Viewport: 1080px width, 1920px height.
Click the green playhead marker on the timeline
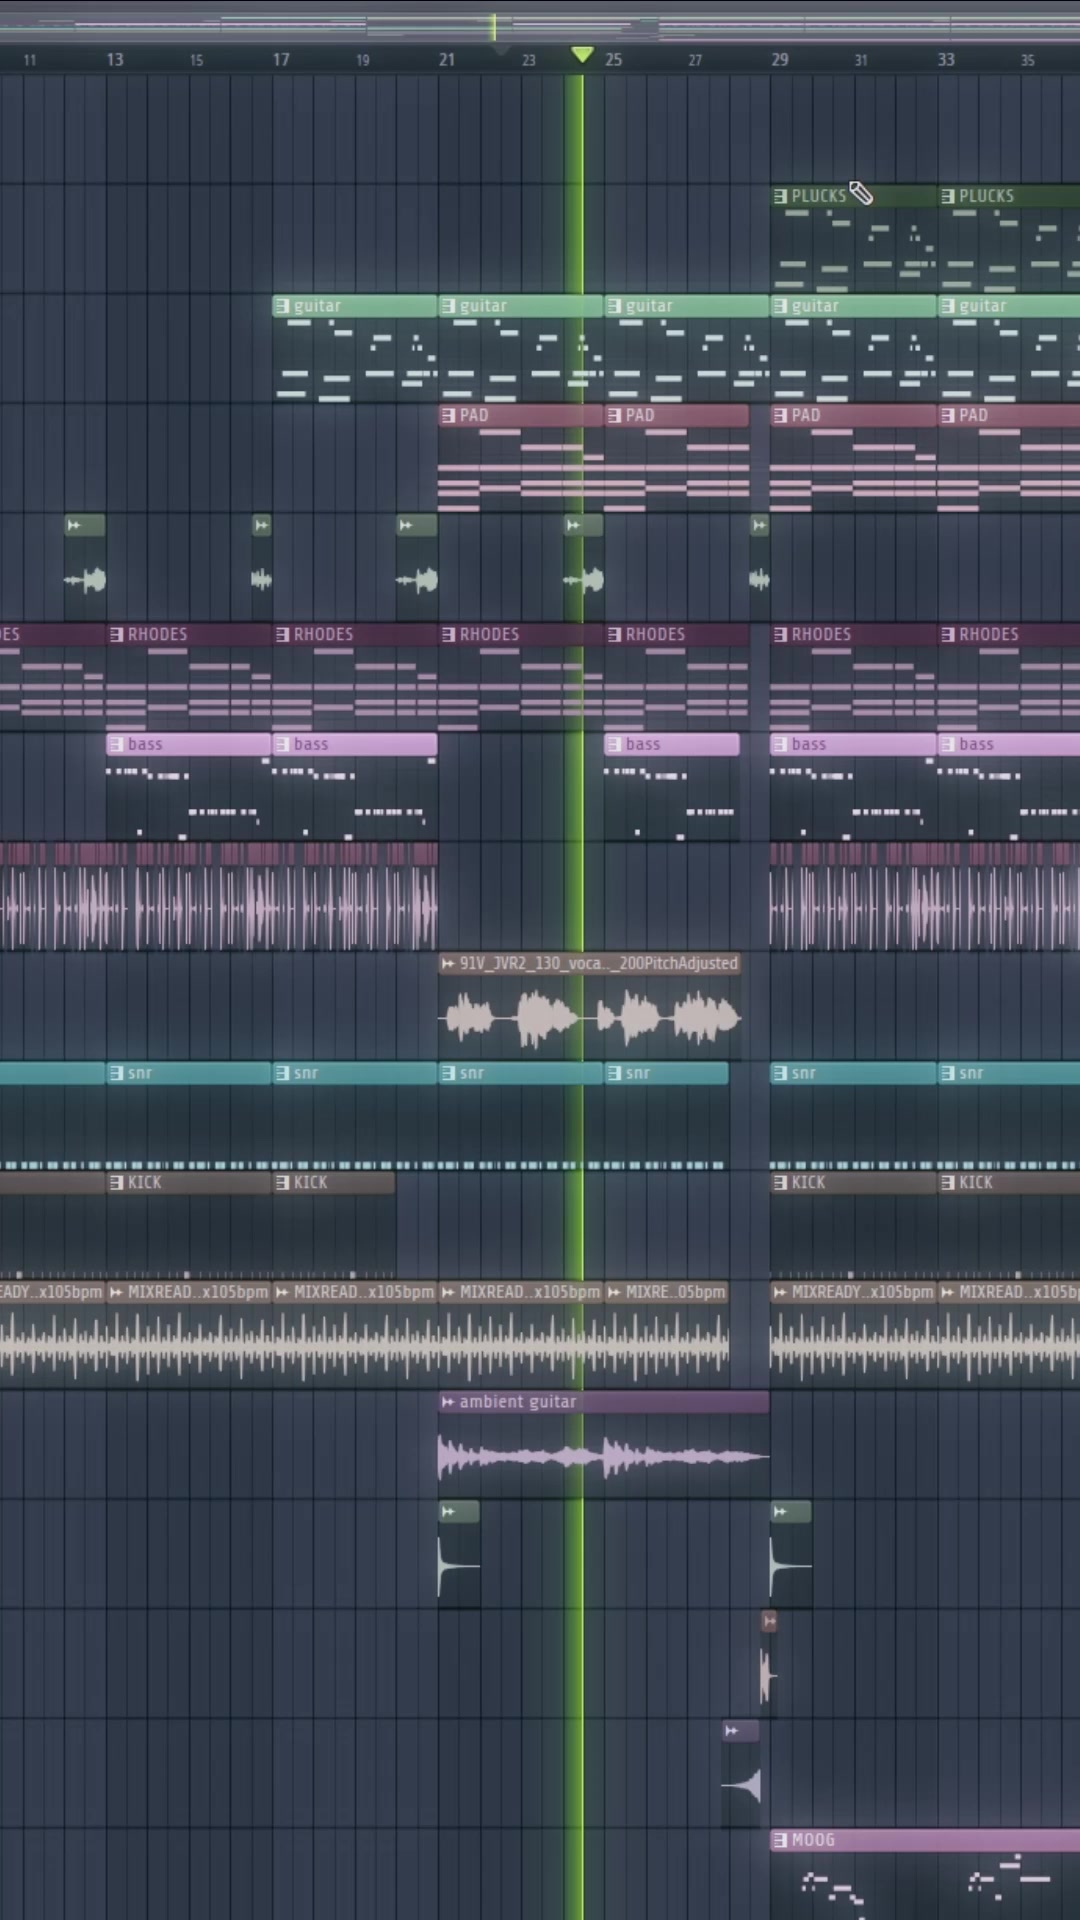tap(582, 54)
